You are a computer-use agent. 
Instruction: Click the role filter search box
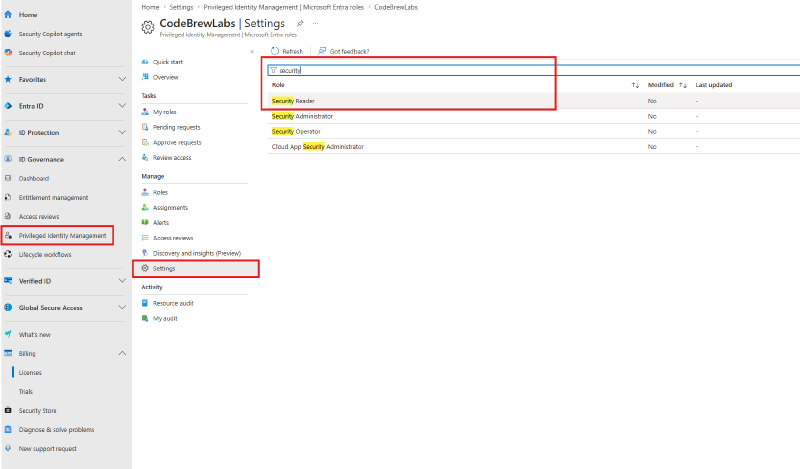point(534,70)
